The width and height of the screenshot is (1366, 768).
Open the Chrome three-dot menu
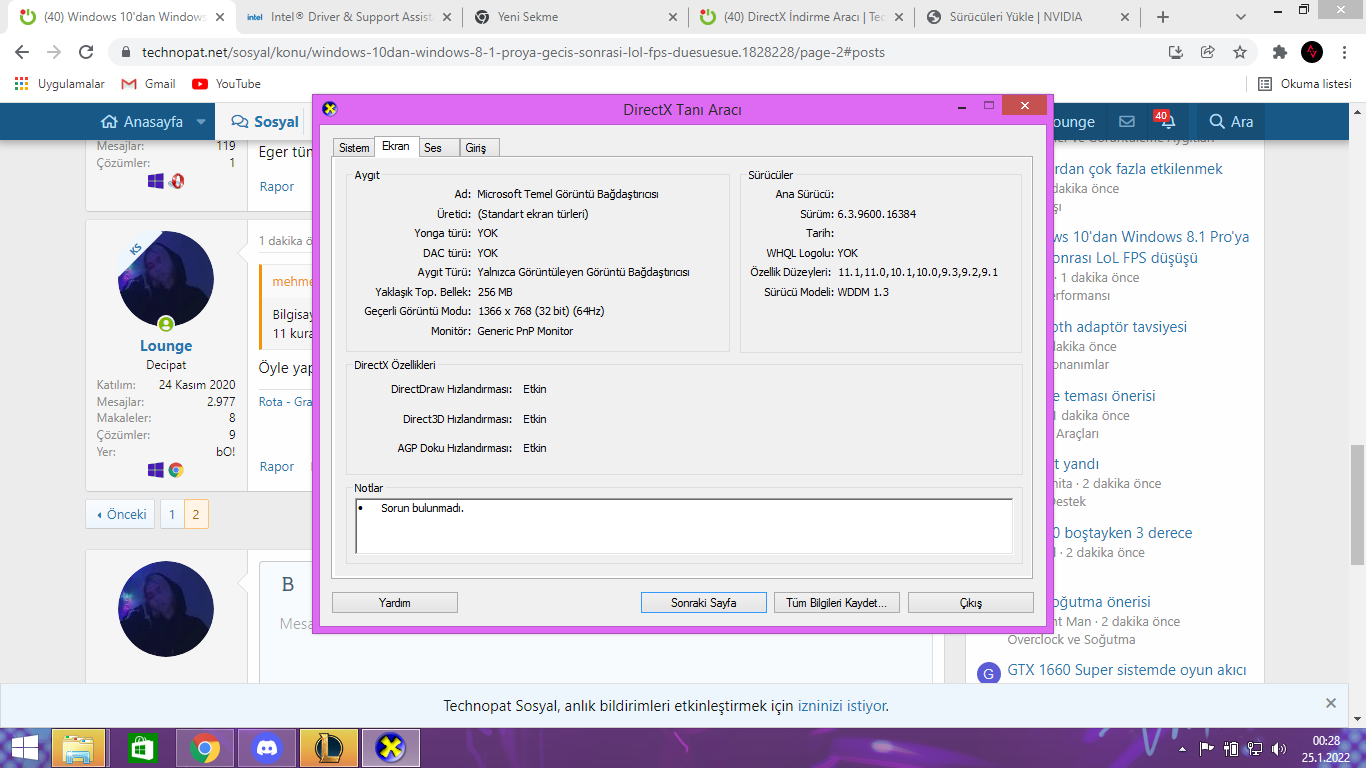[1344, 52]
